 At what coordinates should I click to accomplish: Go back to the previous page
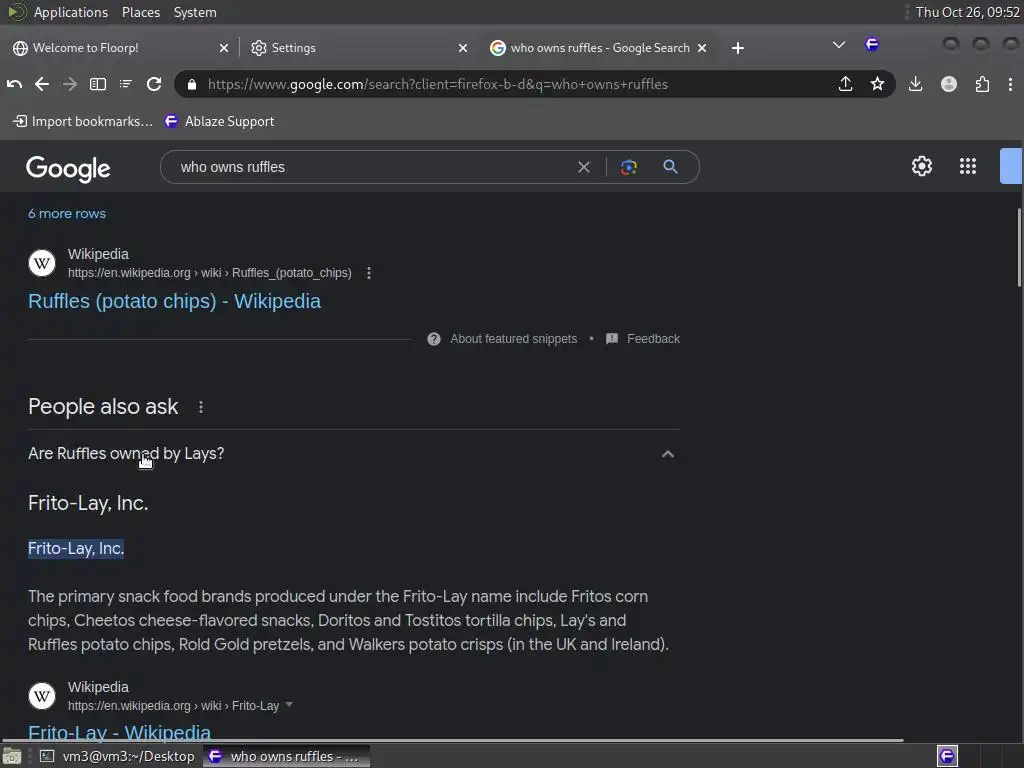[42, 84]
